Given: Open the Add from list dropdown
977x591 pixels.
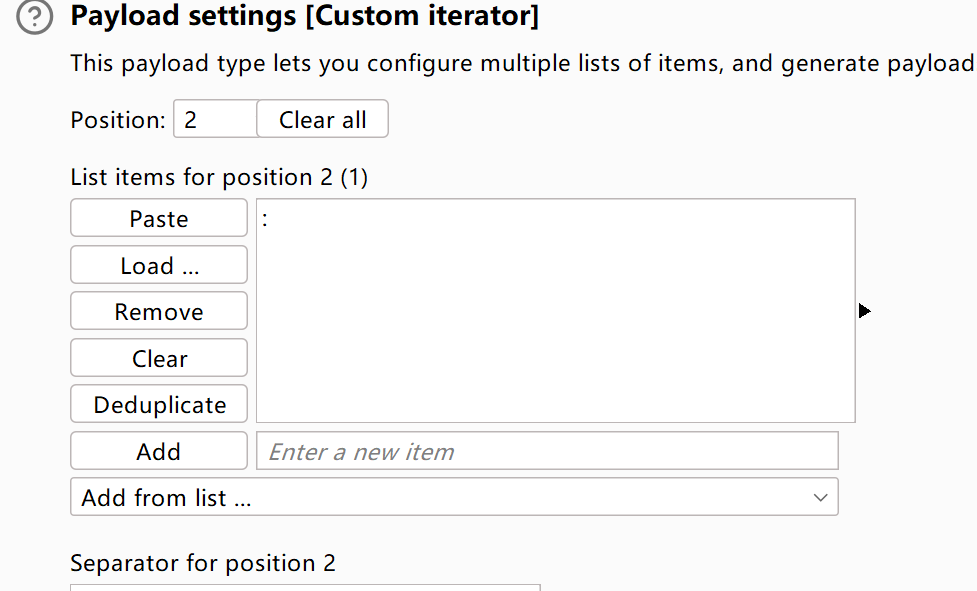Looking at the screenshot, I should (440, 498).
